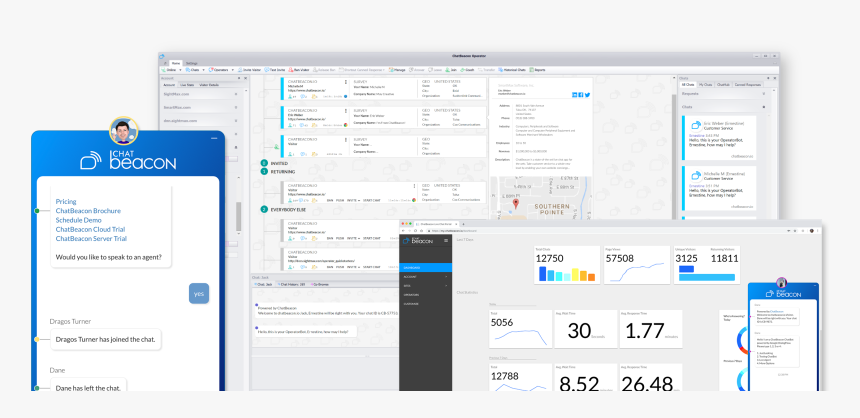This screenshot has height=418, width=860.
Task: Click the browser reload icon in dashboard window
Action: (415, 231)
